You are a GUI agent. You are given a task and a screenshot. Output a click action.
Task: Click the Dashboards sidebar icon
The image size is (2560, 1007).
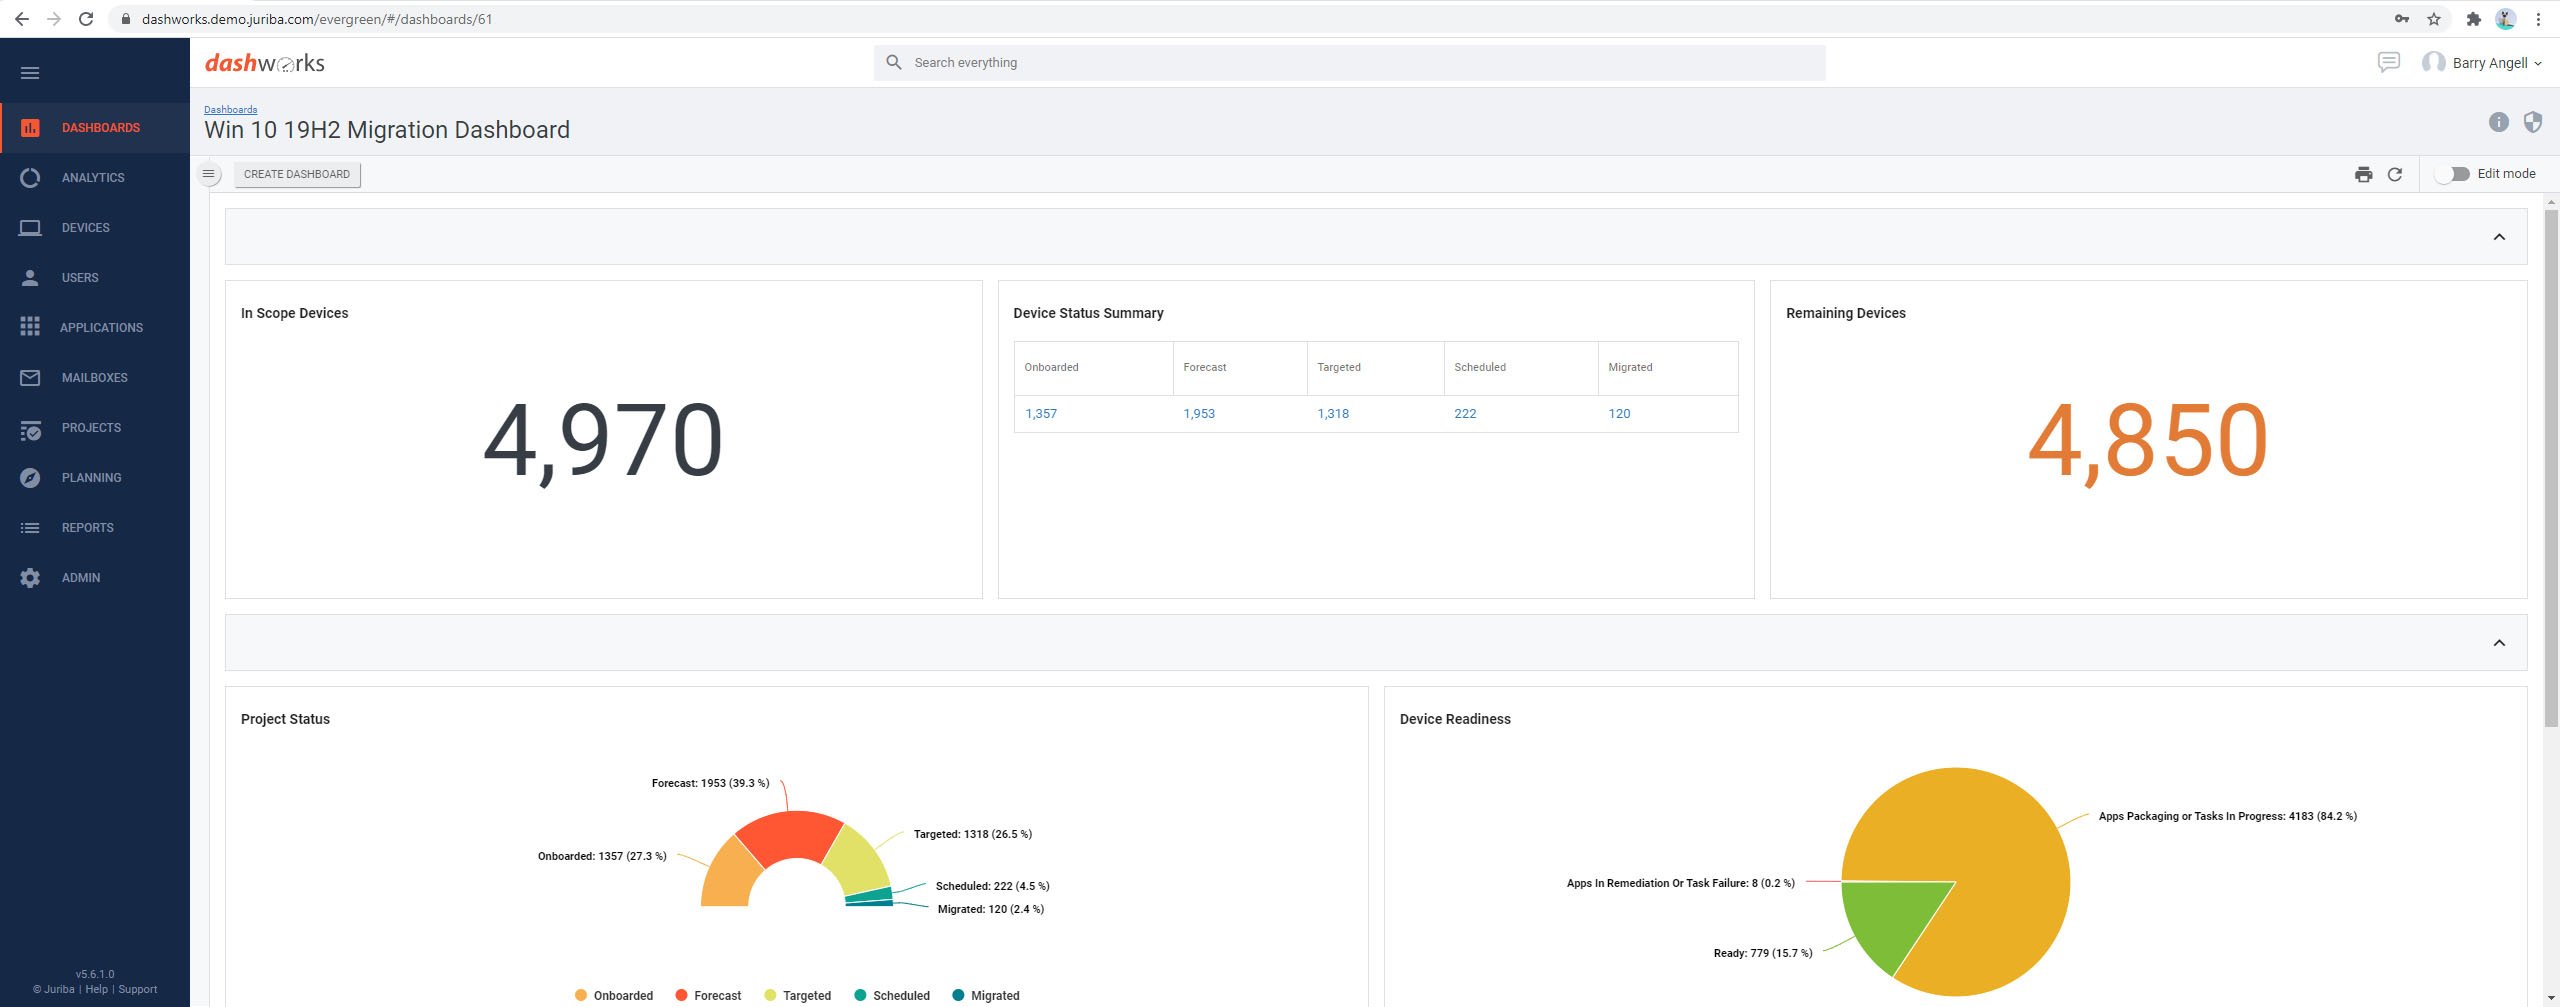point(30,128)
